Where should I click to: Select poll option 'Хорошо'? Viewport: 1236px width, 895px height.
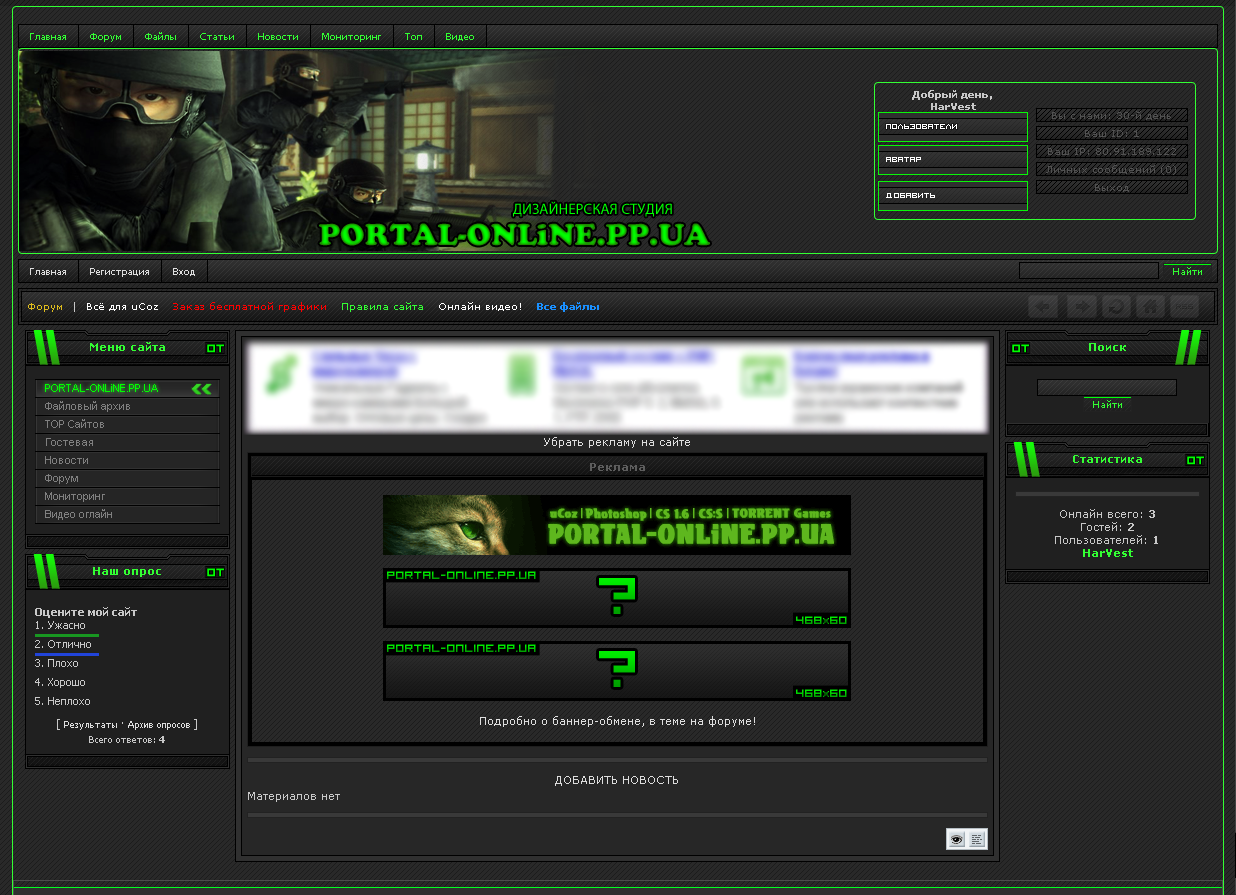66,682
